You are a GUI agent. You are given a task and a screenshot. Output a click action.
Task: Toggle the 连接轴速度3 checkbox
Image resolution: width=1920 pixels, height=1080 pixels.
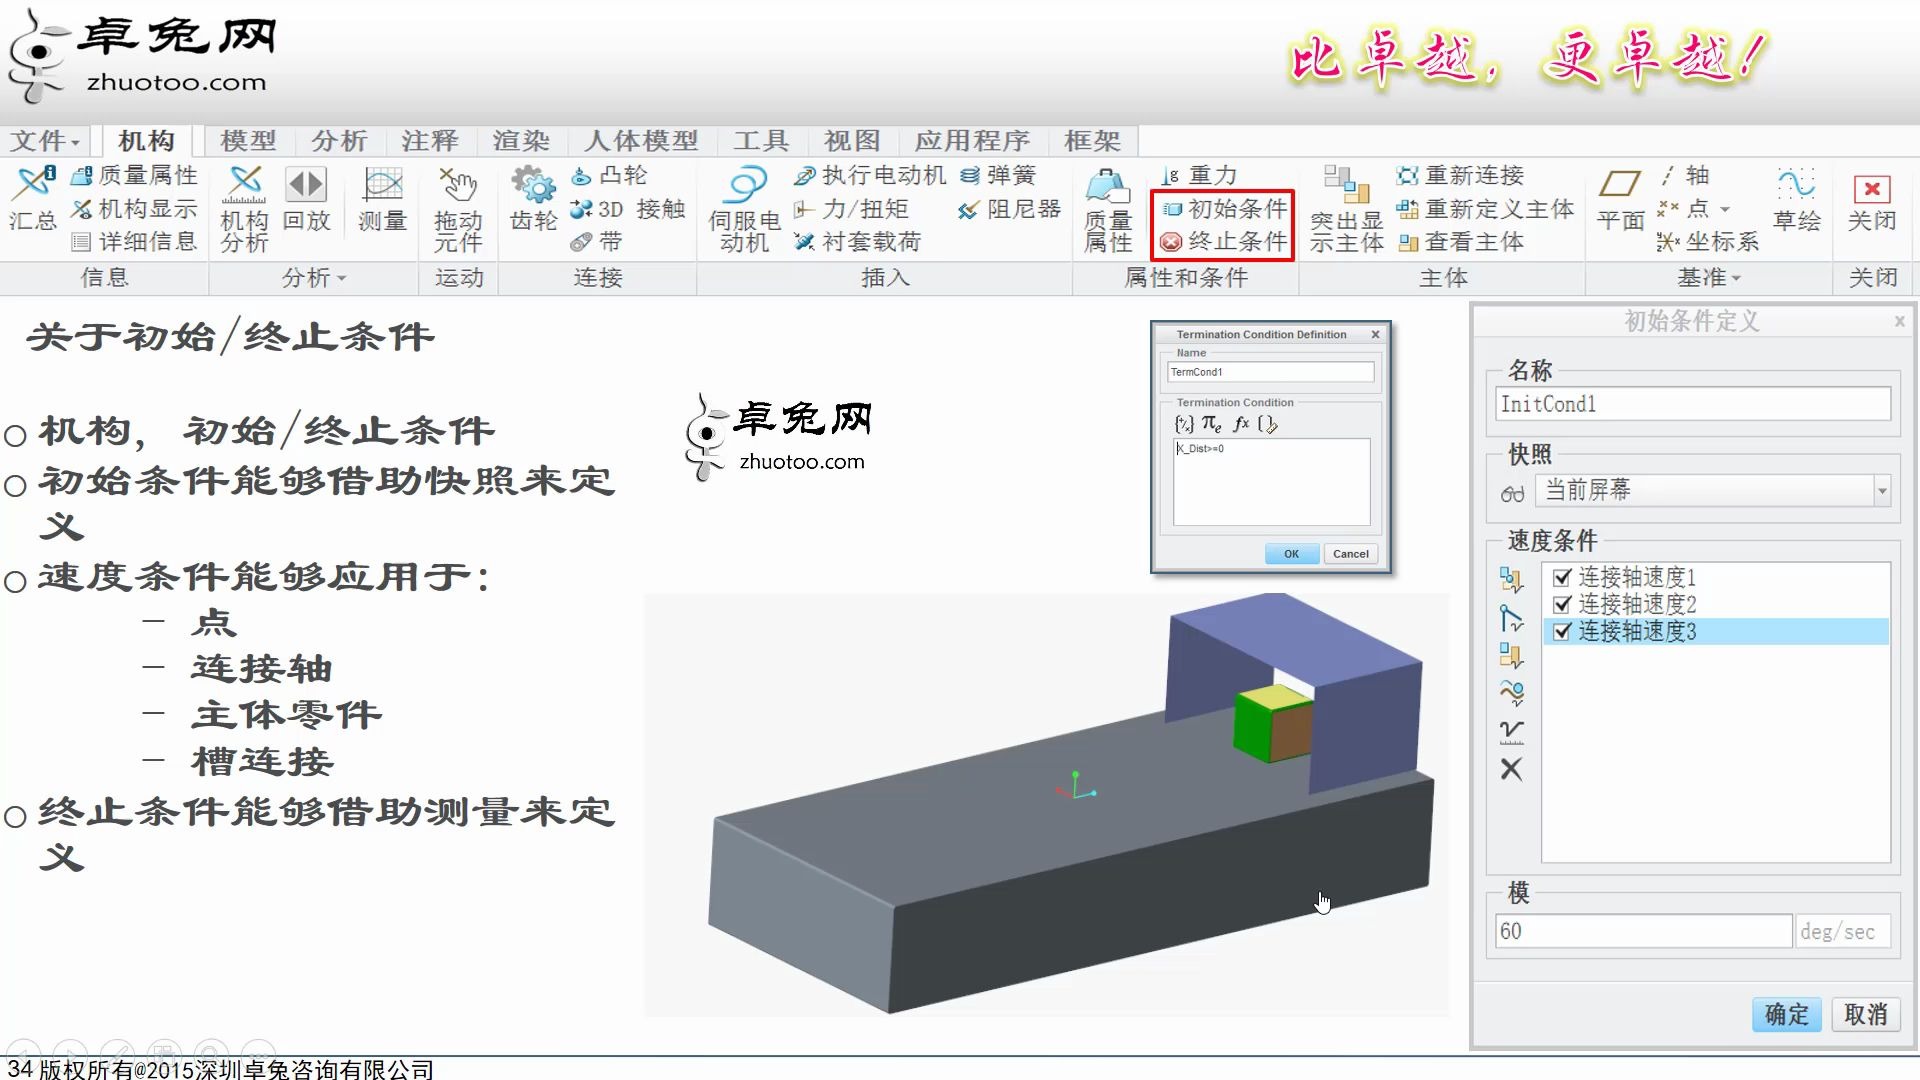coord(1562,631)
